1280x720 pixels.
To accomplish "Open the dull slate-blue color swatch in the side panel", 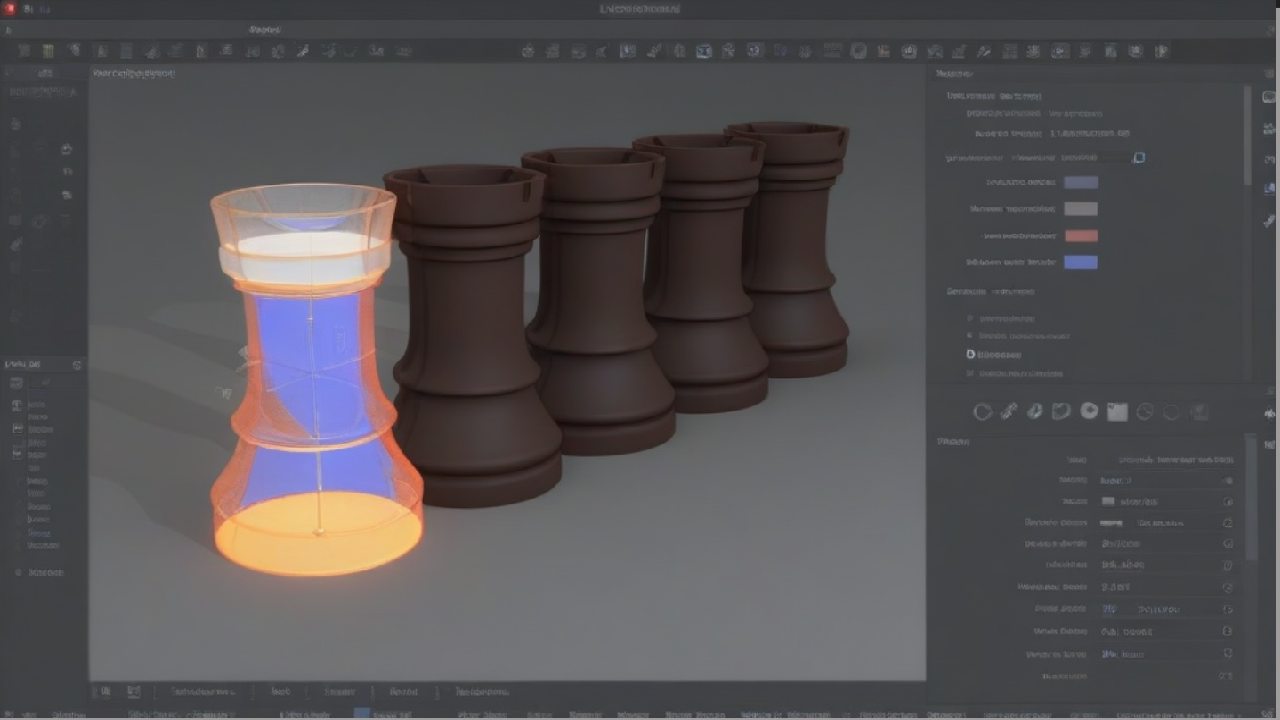I will [x=1081, y=183].
